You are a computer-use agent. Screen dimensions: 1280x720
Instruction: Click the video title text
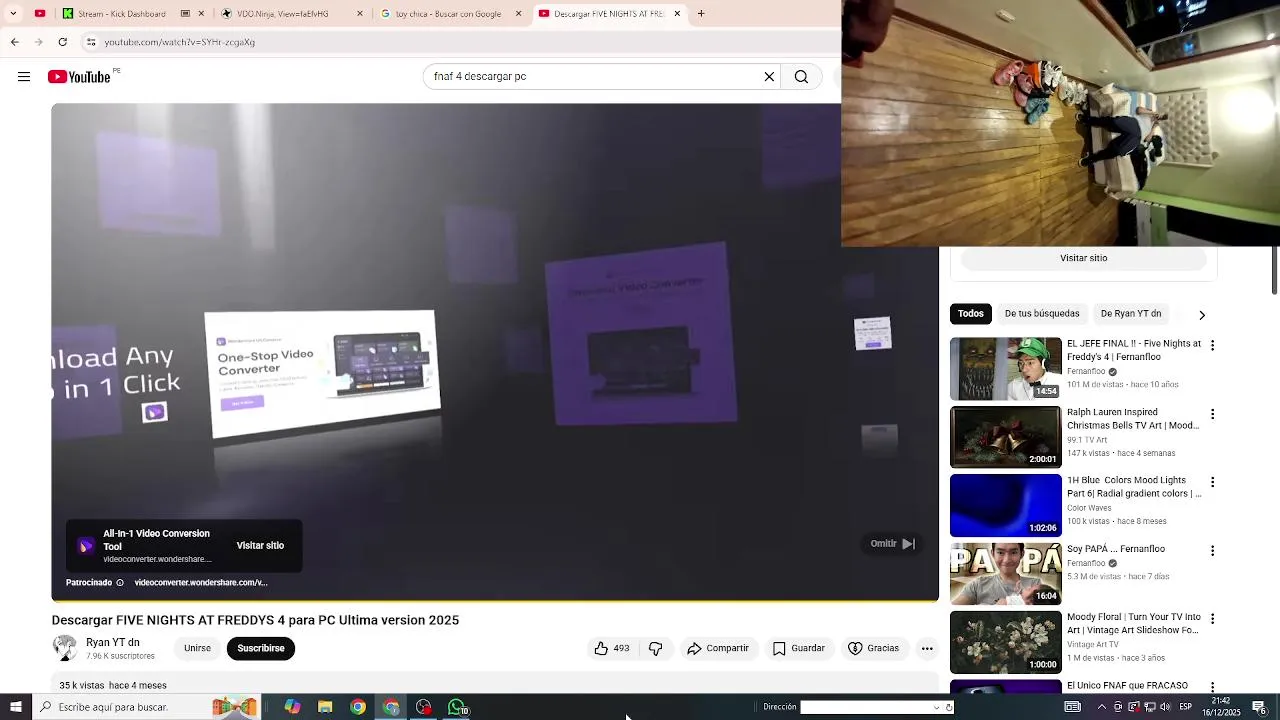pyautogui.click(x=255, y=620)
